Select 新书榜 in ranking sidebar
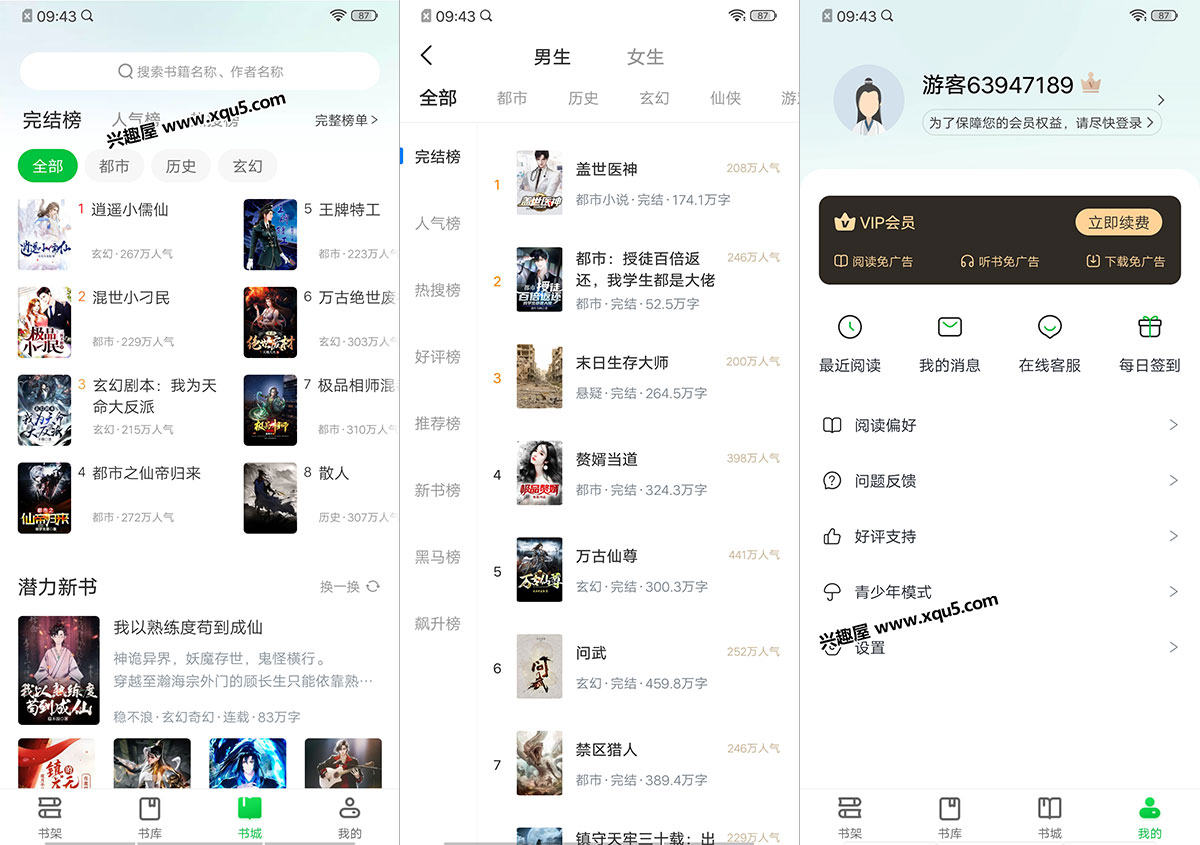This screenshot has height=845, width=1200. pos(438,490)
